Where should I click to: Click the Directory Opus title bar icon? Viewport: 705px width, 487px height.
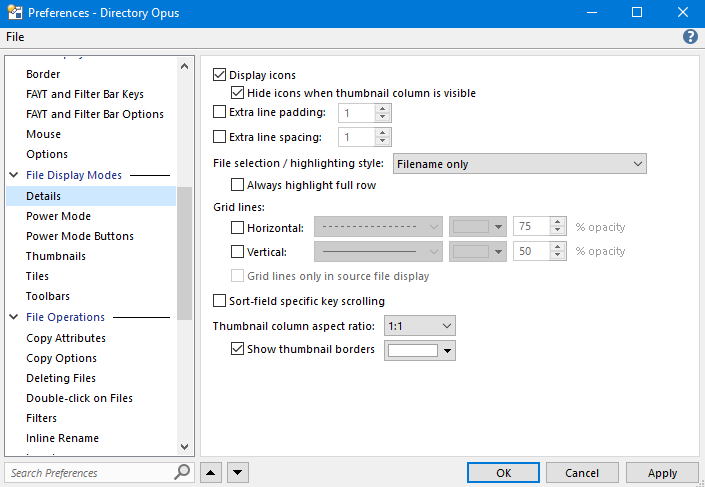(15, 13)
